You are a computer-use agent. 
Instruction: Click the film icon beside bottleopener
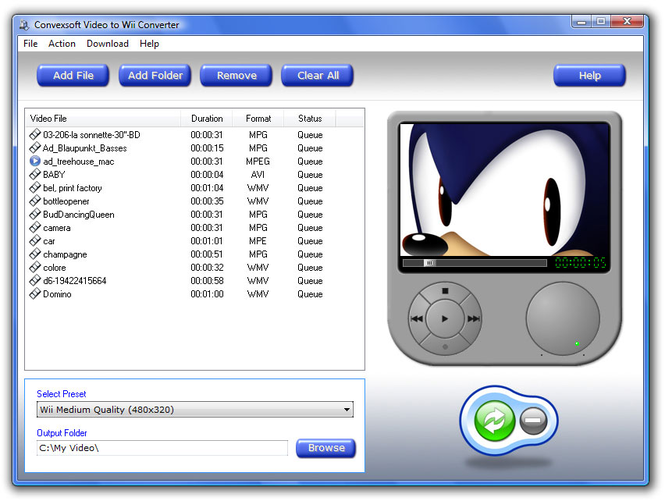click(35, 201)
